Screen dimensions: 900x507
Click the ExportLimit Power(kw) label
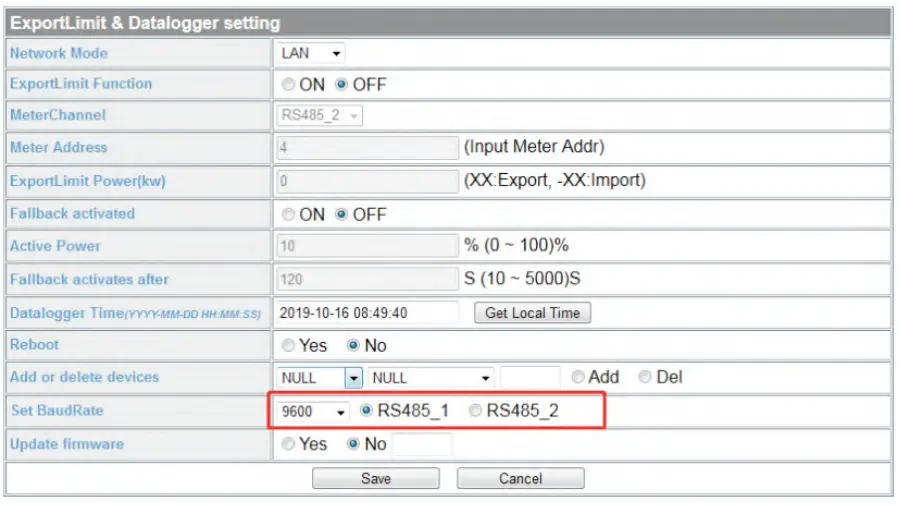click(x=88, y=181)
